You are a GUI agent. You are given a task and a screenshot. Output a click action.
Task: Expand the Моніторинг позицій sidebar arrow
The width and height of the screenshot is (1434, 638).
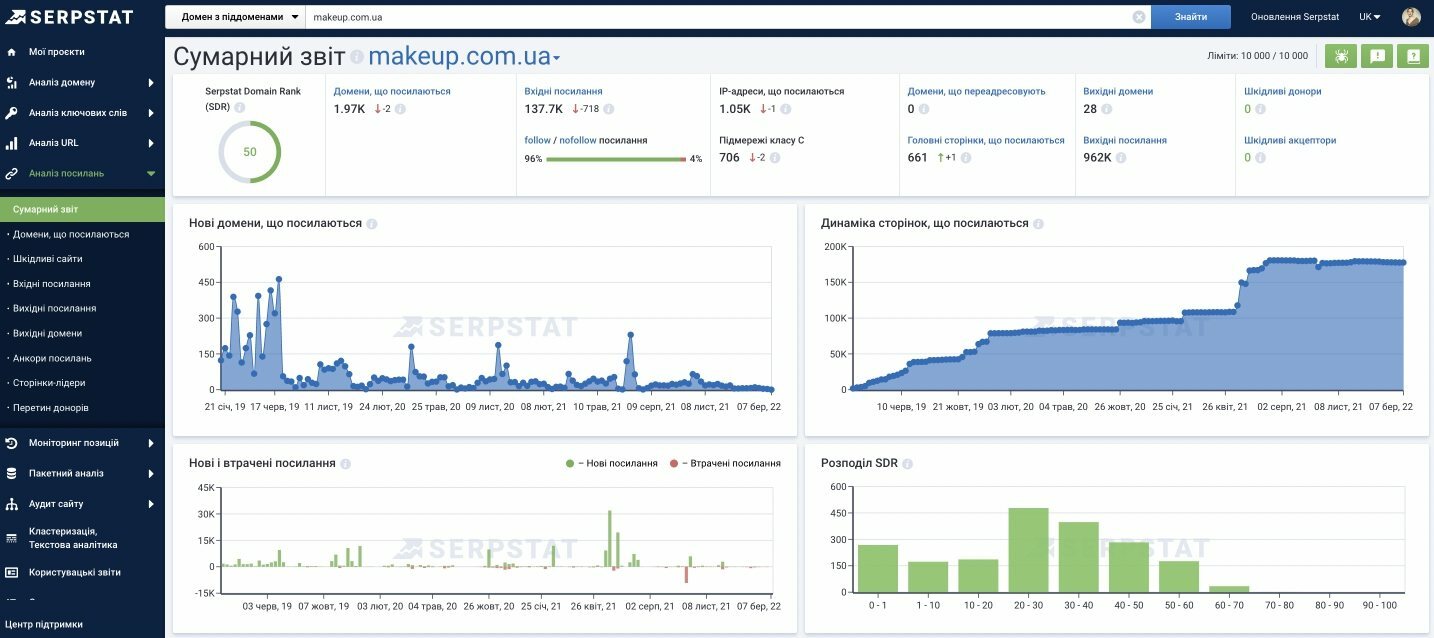click(151, 443)
